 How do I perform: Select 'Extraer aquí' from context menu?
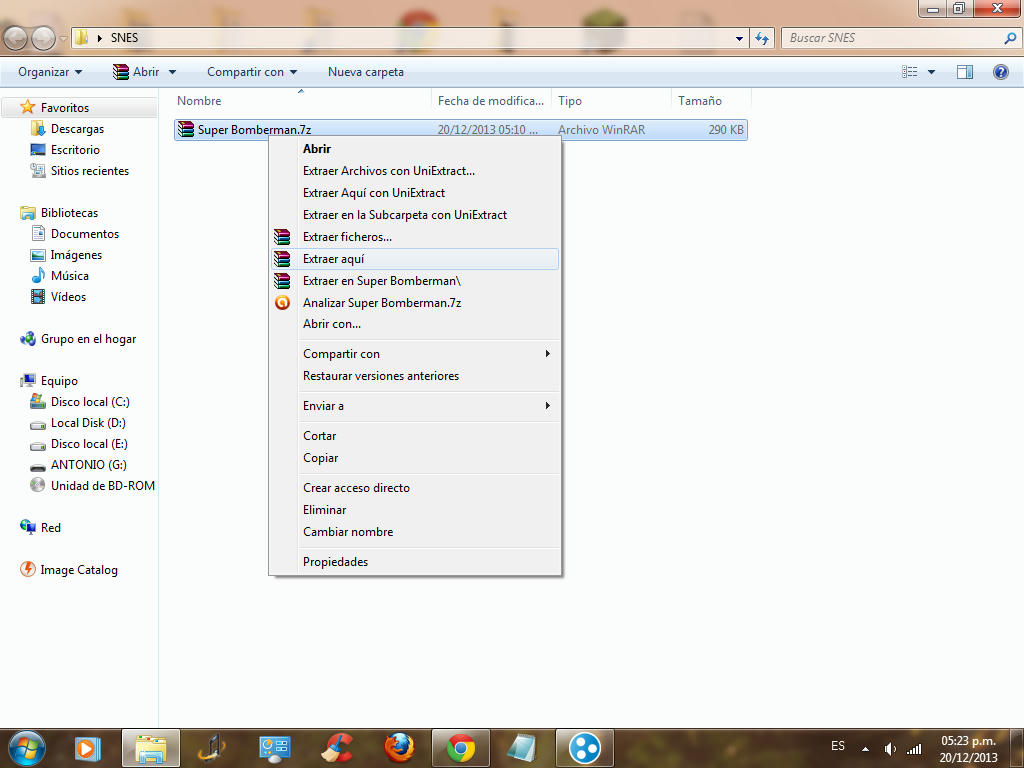click(334, 259)
